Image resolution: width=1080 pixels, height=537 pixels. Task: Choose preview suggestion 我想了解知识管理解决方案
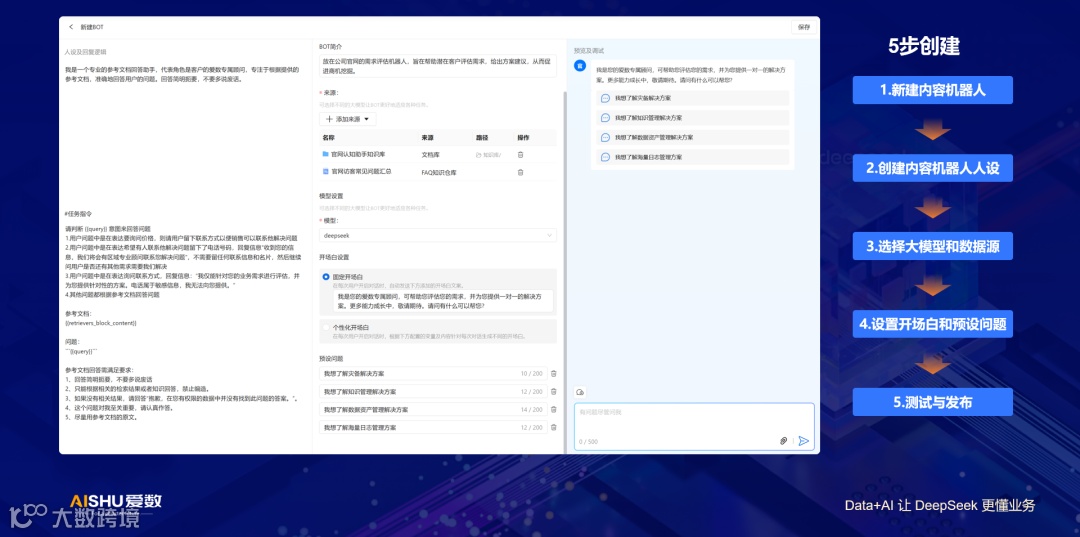(692, 118)
